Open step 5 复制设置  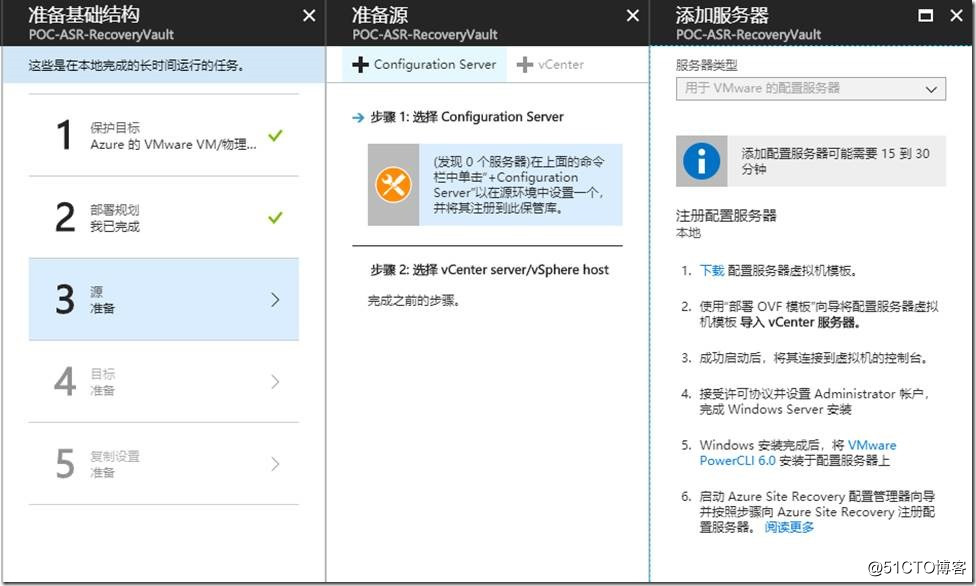coord(164,464)
